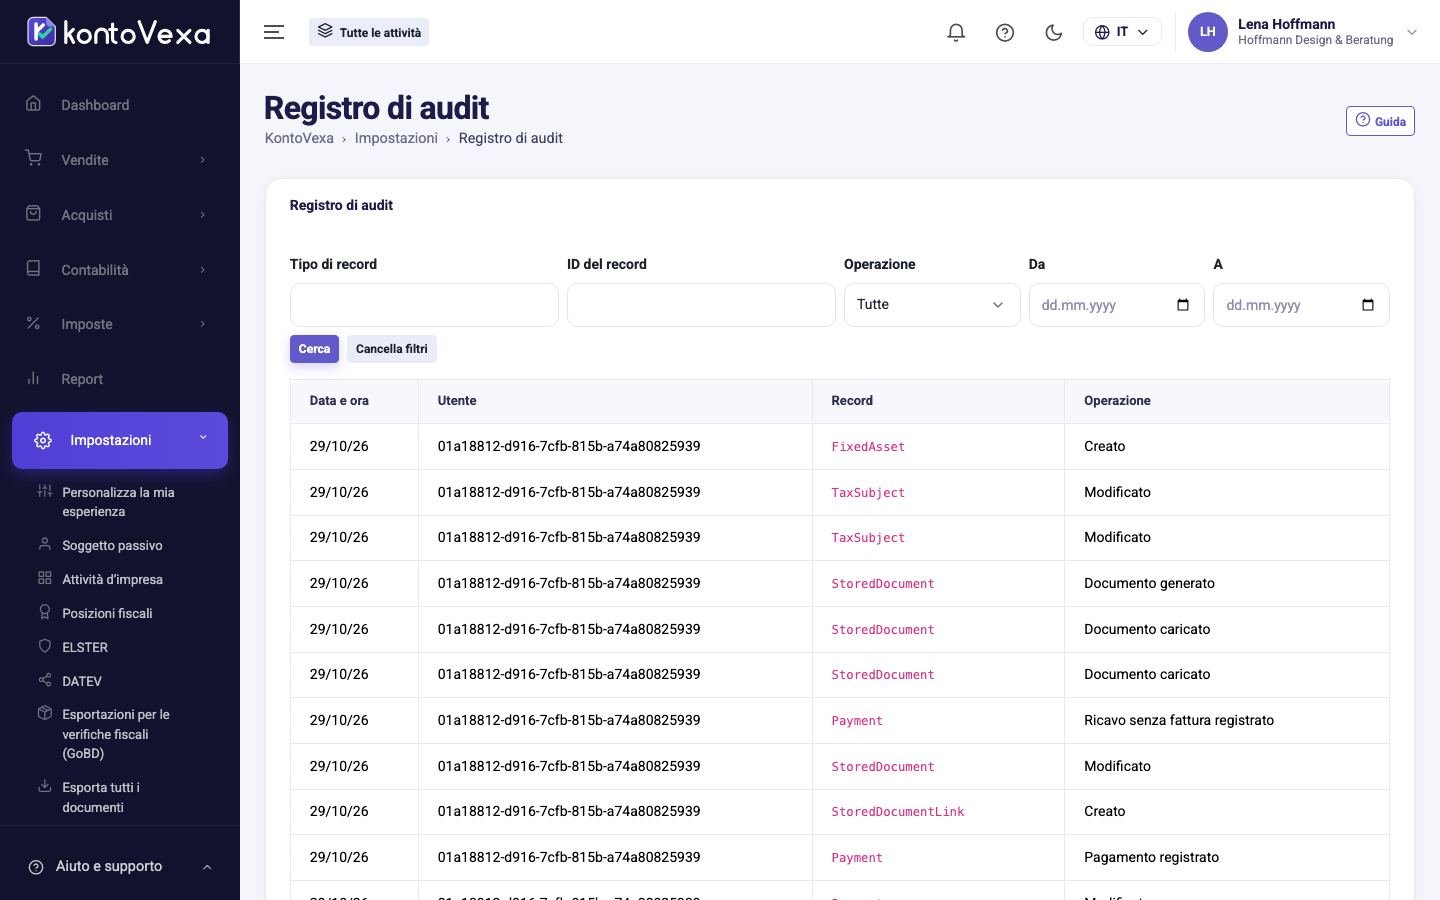Viewport: 1440px width, 900px height.
Task: Expand the Acquisti submenu
Action: 203,215
